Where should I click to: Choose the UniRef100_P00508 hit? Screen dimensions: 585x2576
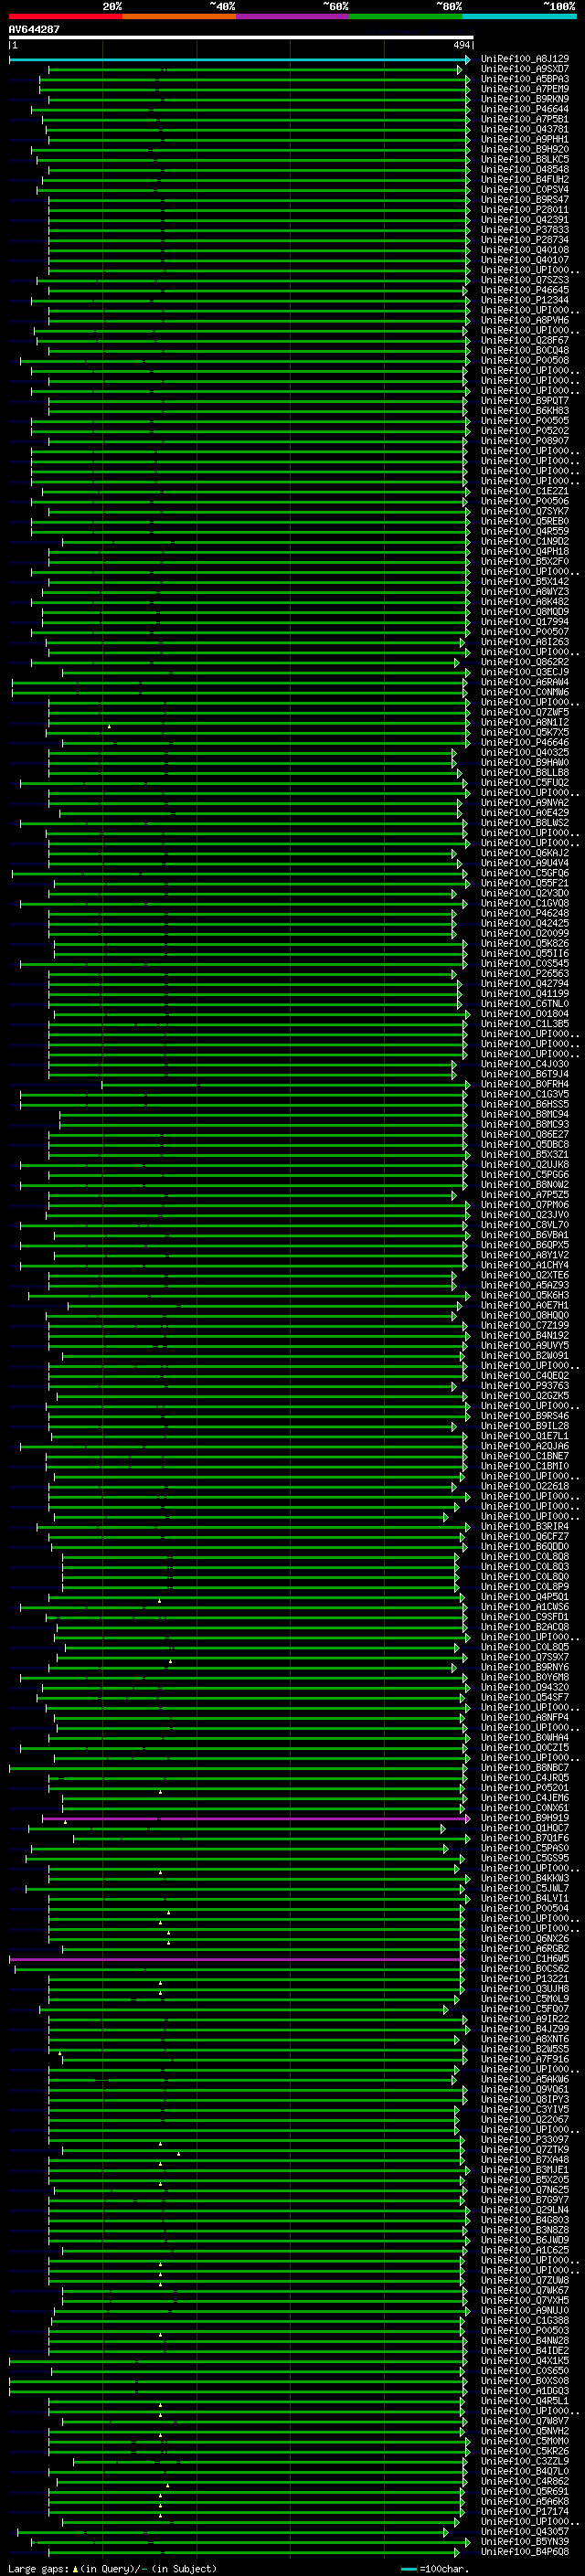click(525, 360)
